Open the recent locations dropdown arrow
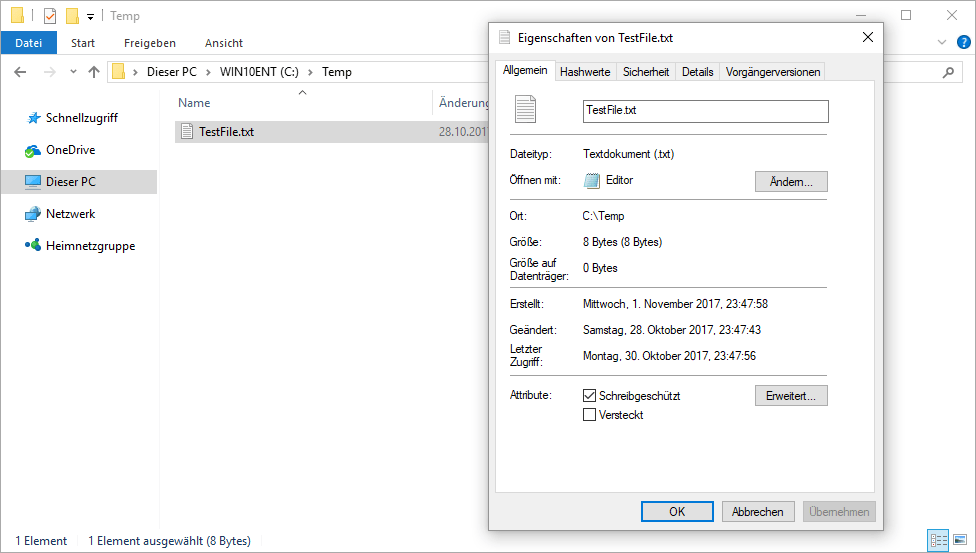976x553 pixels. coord(73,72)
